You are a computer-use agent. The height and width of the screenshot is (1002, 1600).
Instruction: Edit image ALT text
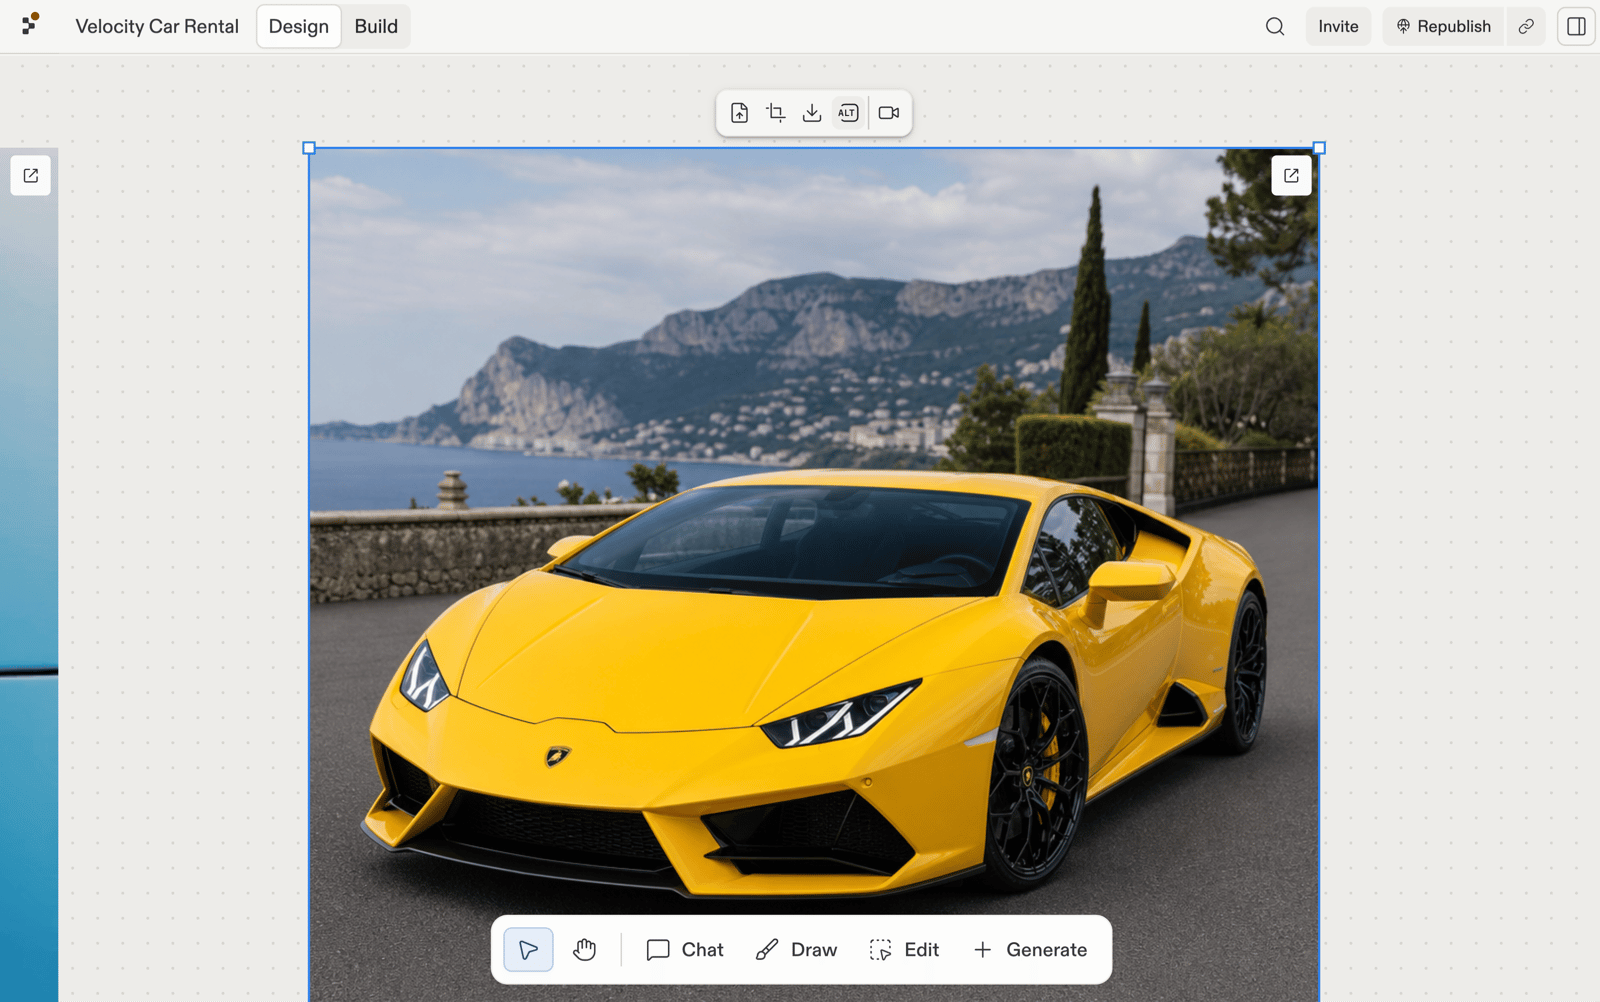pyautogui.click(x=848, y=113)
